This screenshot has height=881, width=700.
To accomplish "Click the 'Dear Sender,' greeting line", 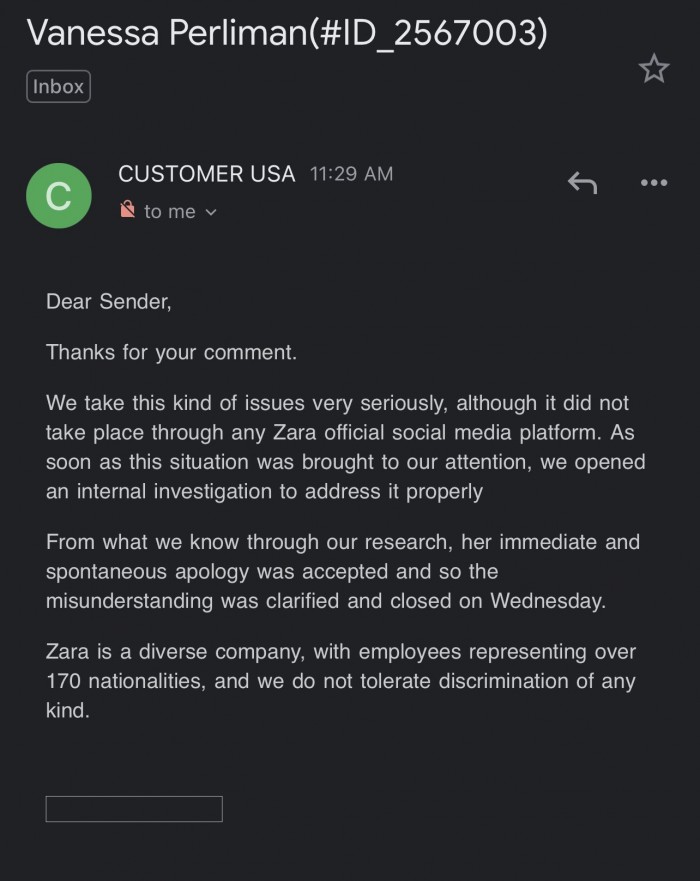I will coord(108,301).
